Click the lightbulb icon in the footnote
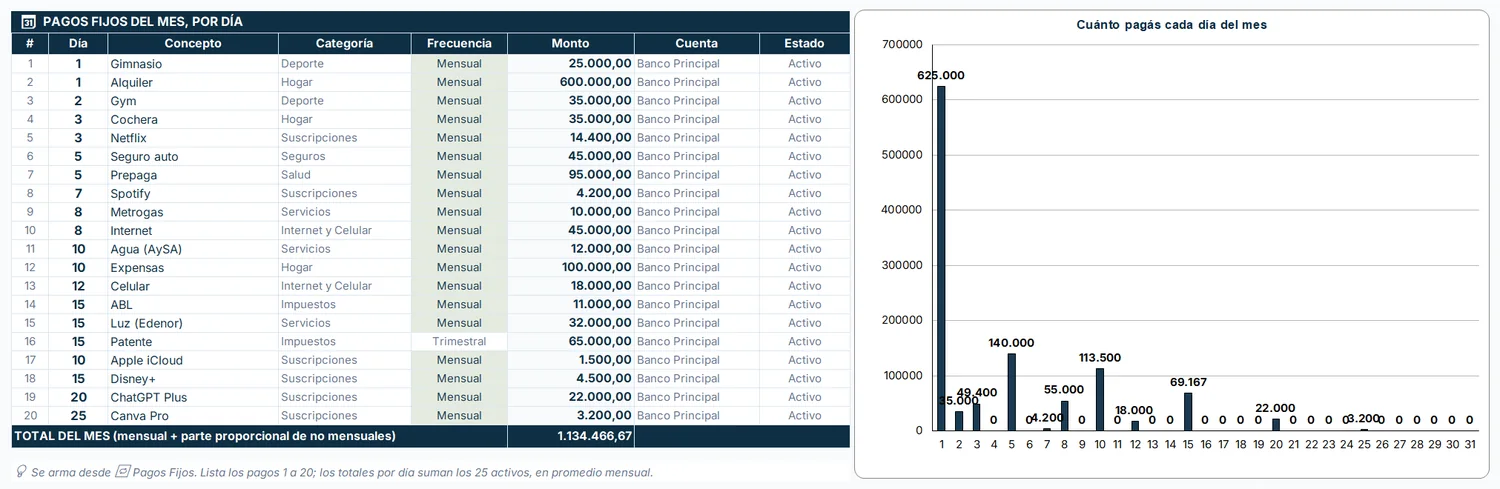 pyautogui.click(x=21, y=472)
